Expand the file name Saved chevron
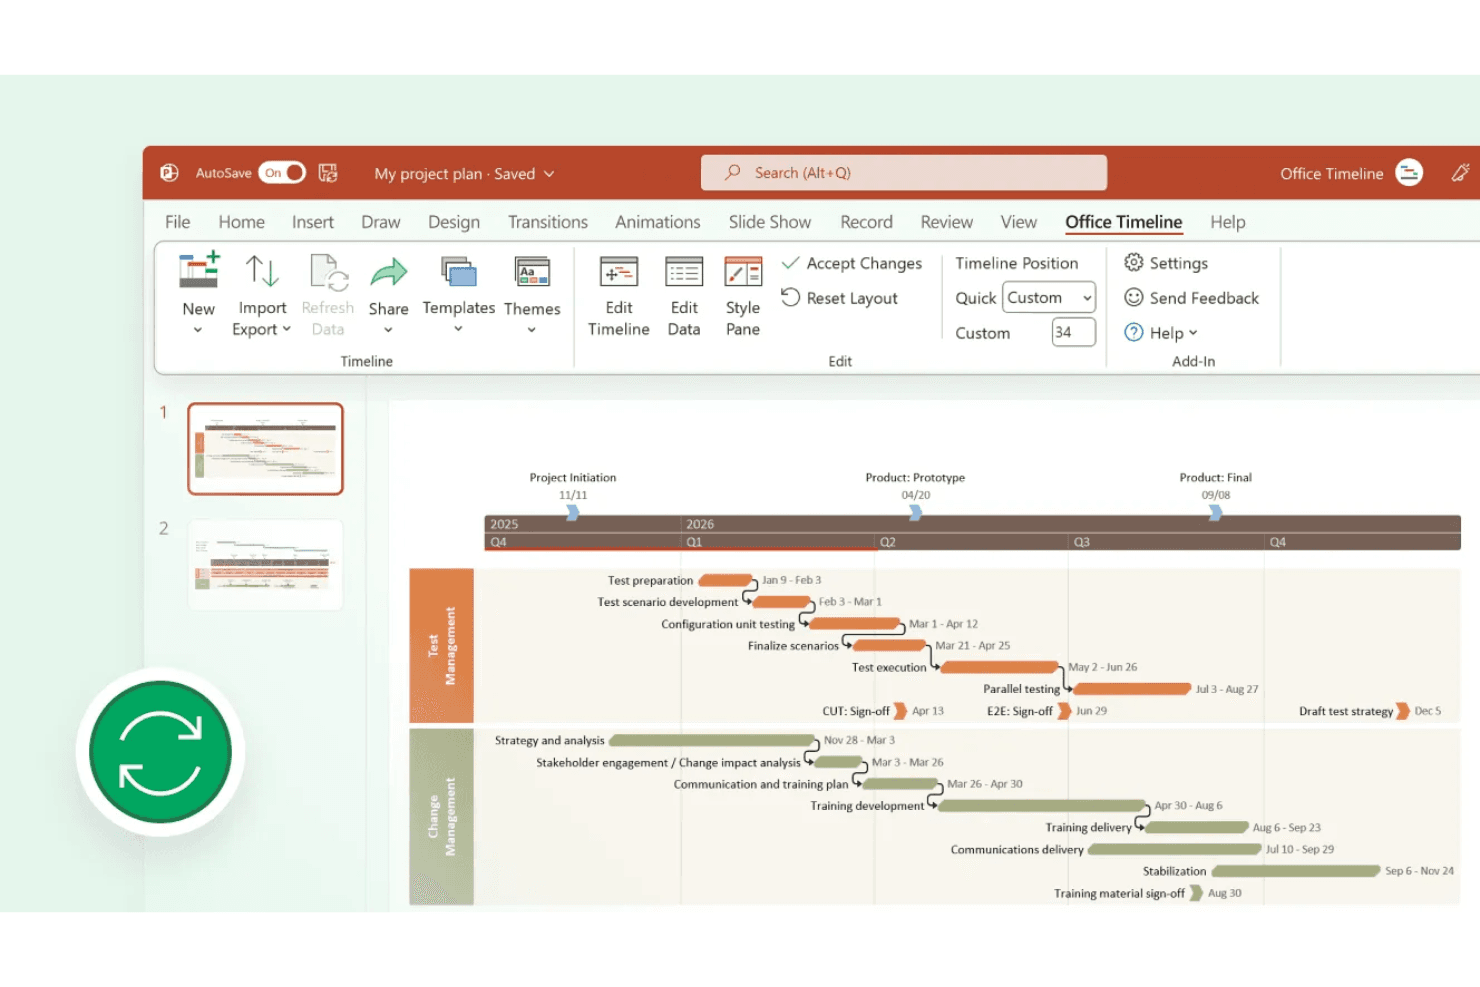 pyautogui.click(x=549, y=174)
